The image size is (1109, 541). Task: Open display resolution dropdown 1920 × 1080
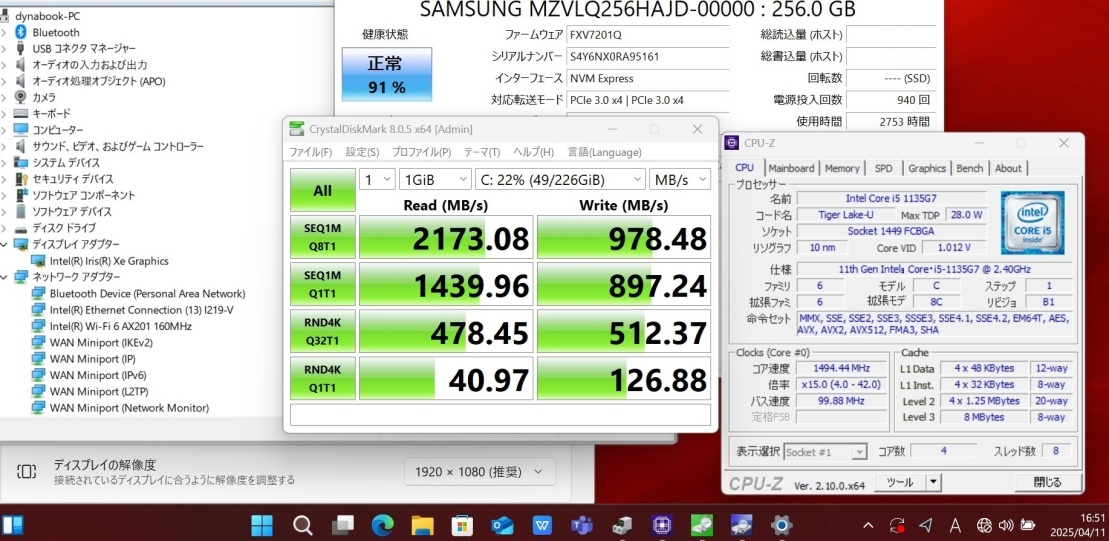tap(480, 472)
